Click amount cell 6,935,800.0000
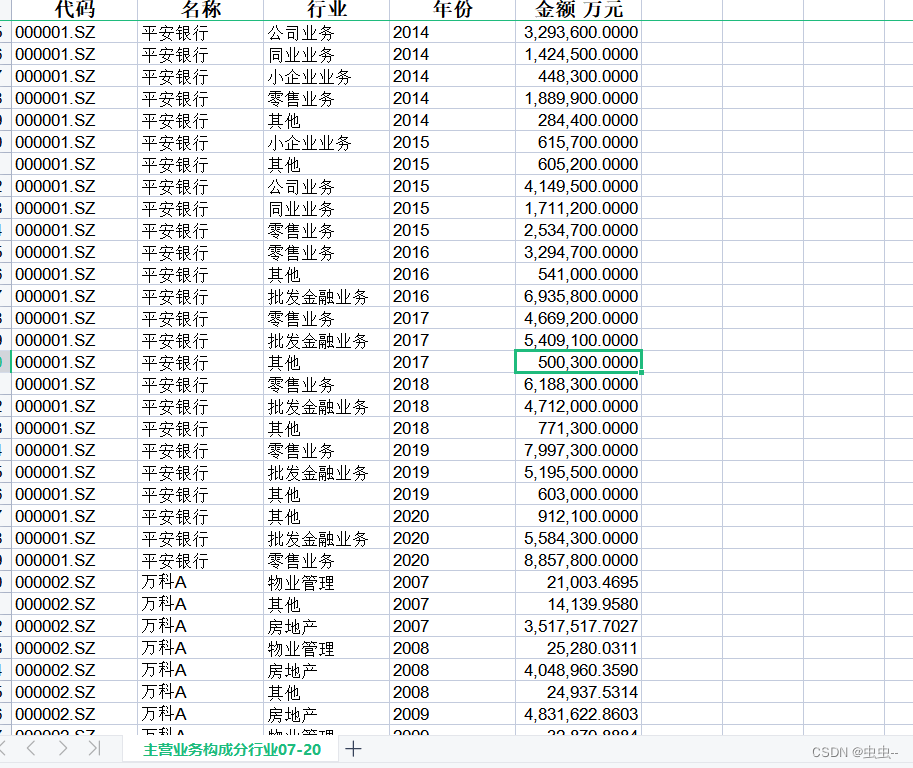Viewport: 913px width, 768px height. pos(579,296)
